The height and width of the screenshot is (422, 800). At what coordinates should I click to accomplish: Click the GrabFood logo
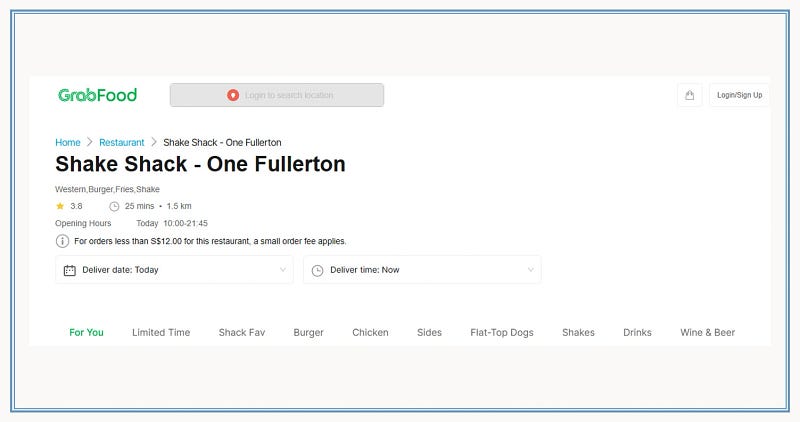97,95
